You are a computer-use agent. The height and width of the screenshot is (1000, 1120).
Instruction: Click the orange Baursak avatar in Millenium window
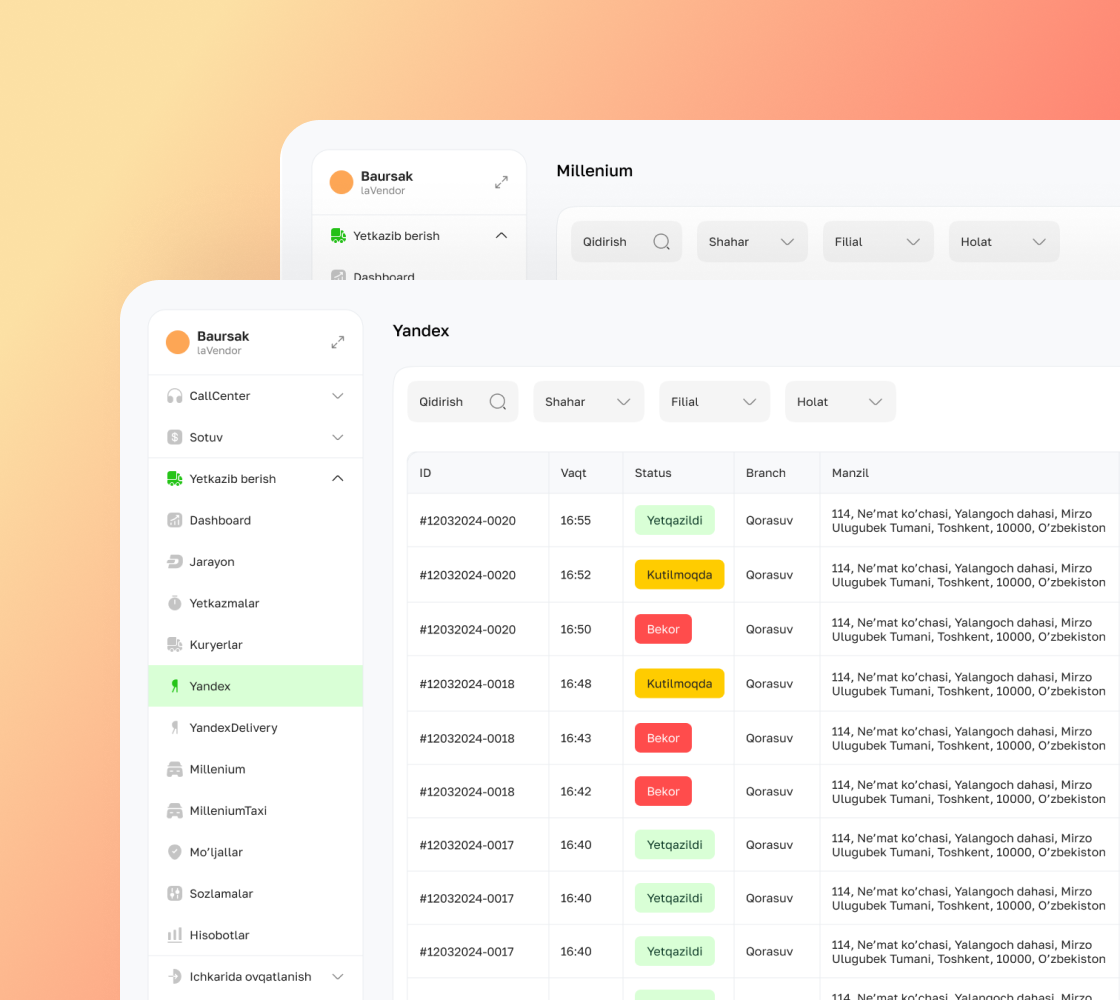341,182
